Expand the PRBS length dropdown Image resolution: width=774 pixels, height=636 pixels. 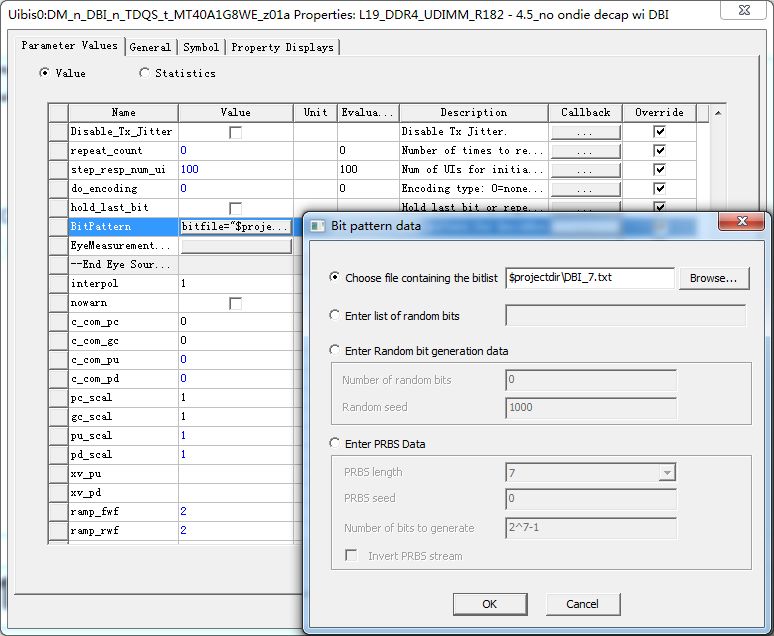tap(667, 473)
